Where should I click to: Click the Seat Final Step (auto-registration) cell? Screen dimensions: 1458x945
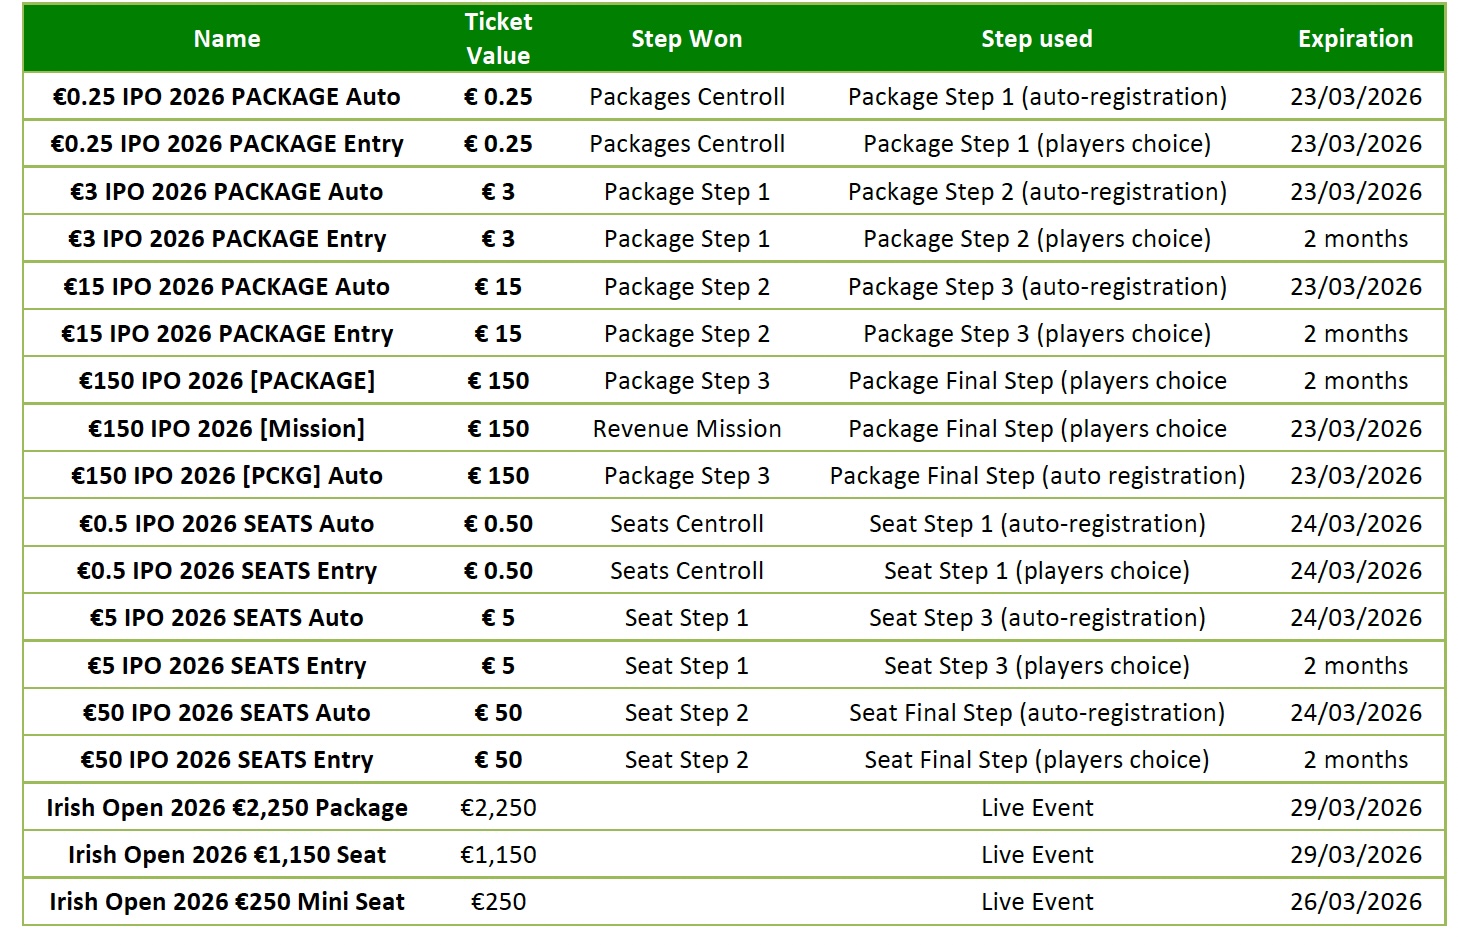click(x=1036, y=713)
